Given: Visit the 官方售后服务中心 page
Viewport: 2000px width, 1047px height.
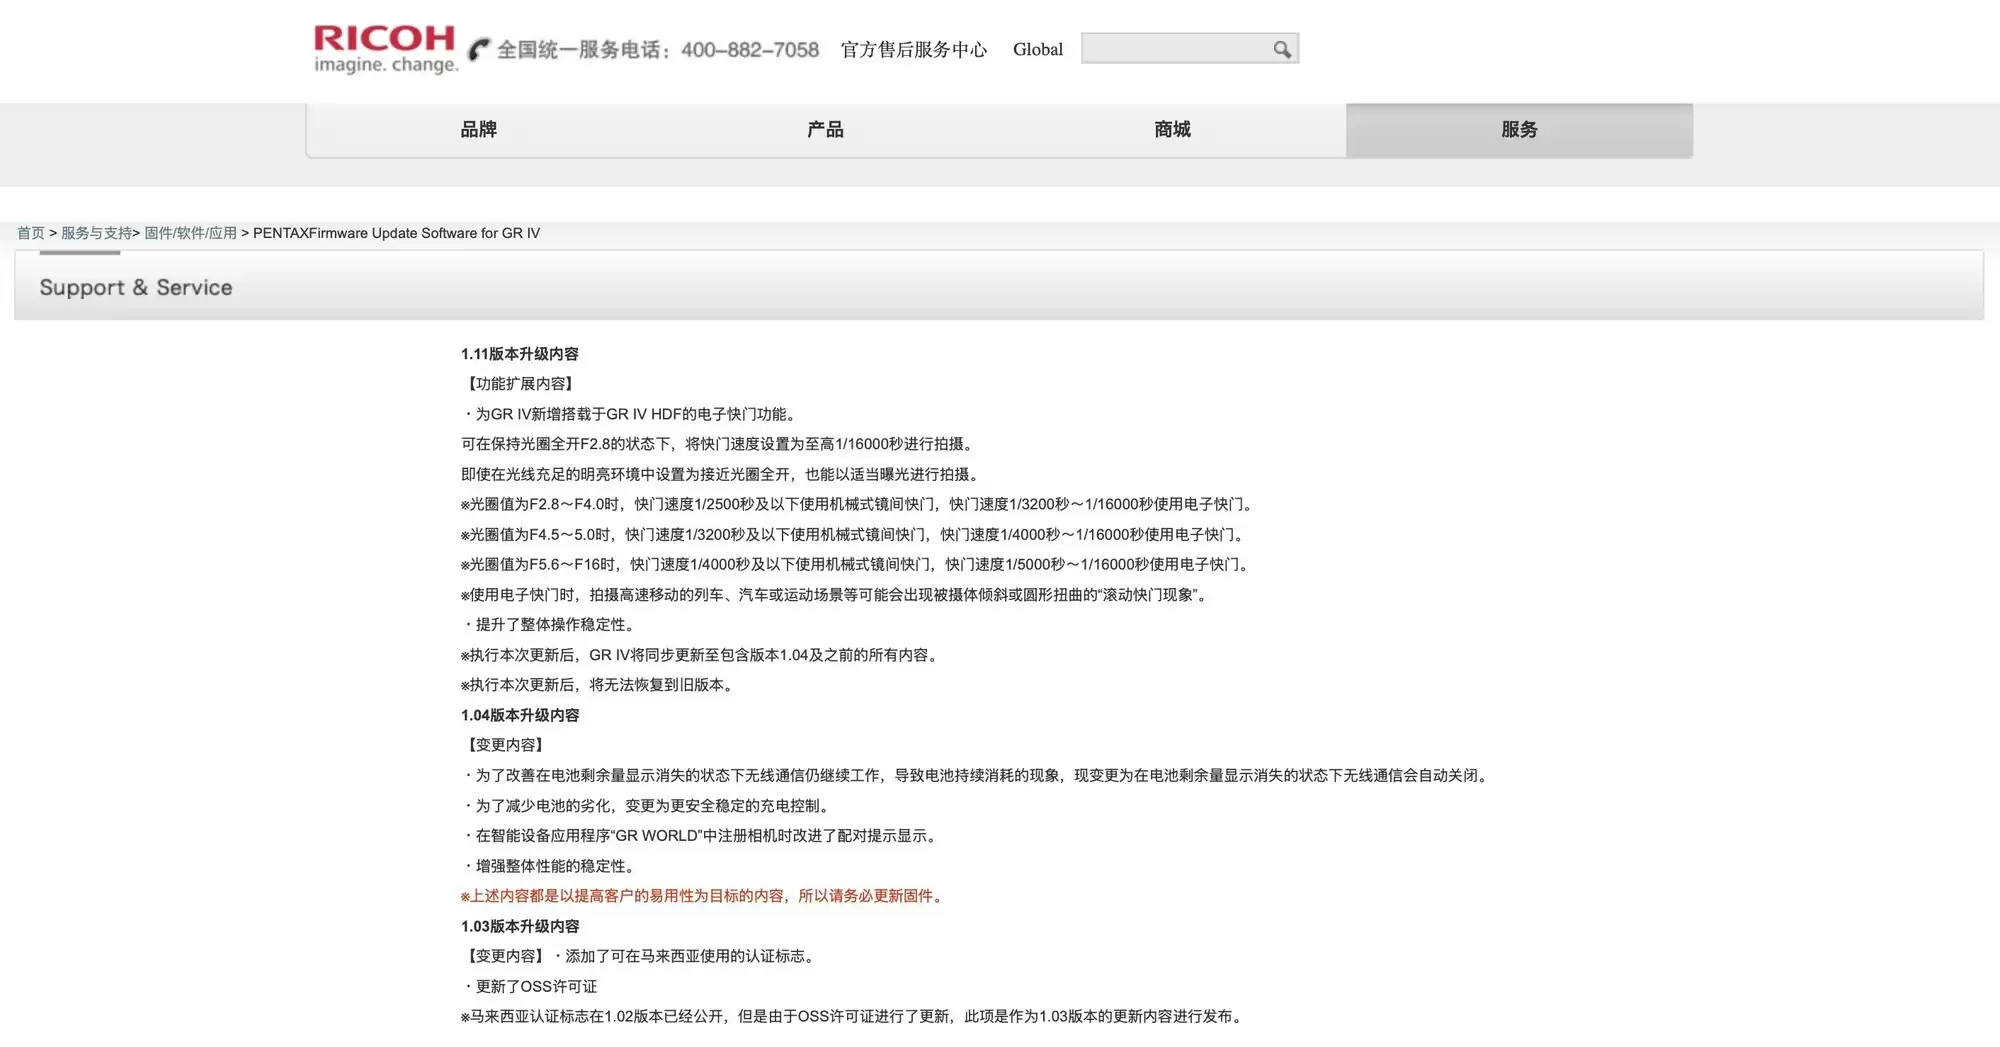Looking at the screenshot, I should click(x=913, y=49).
